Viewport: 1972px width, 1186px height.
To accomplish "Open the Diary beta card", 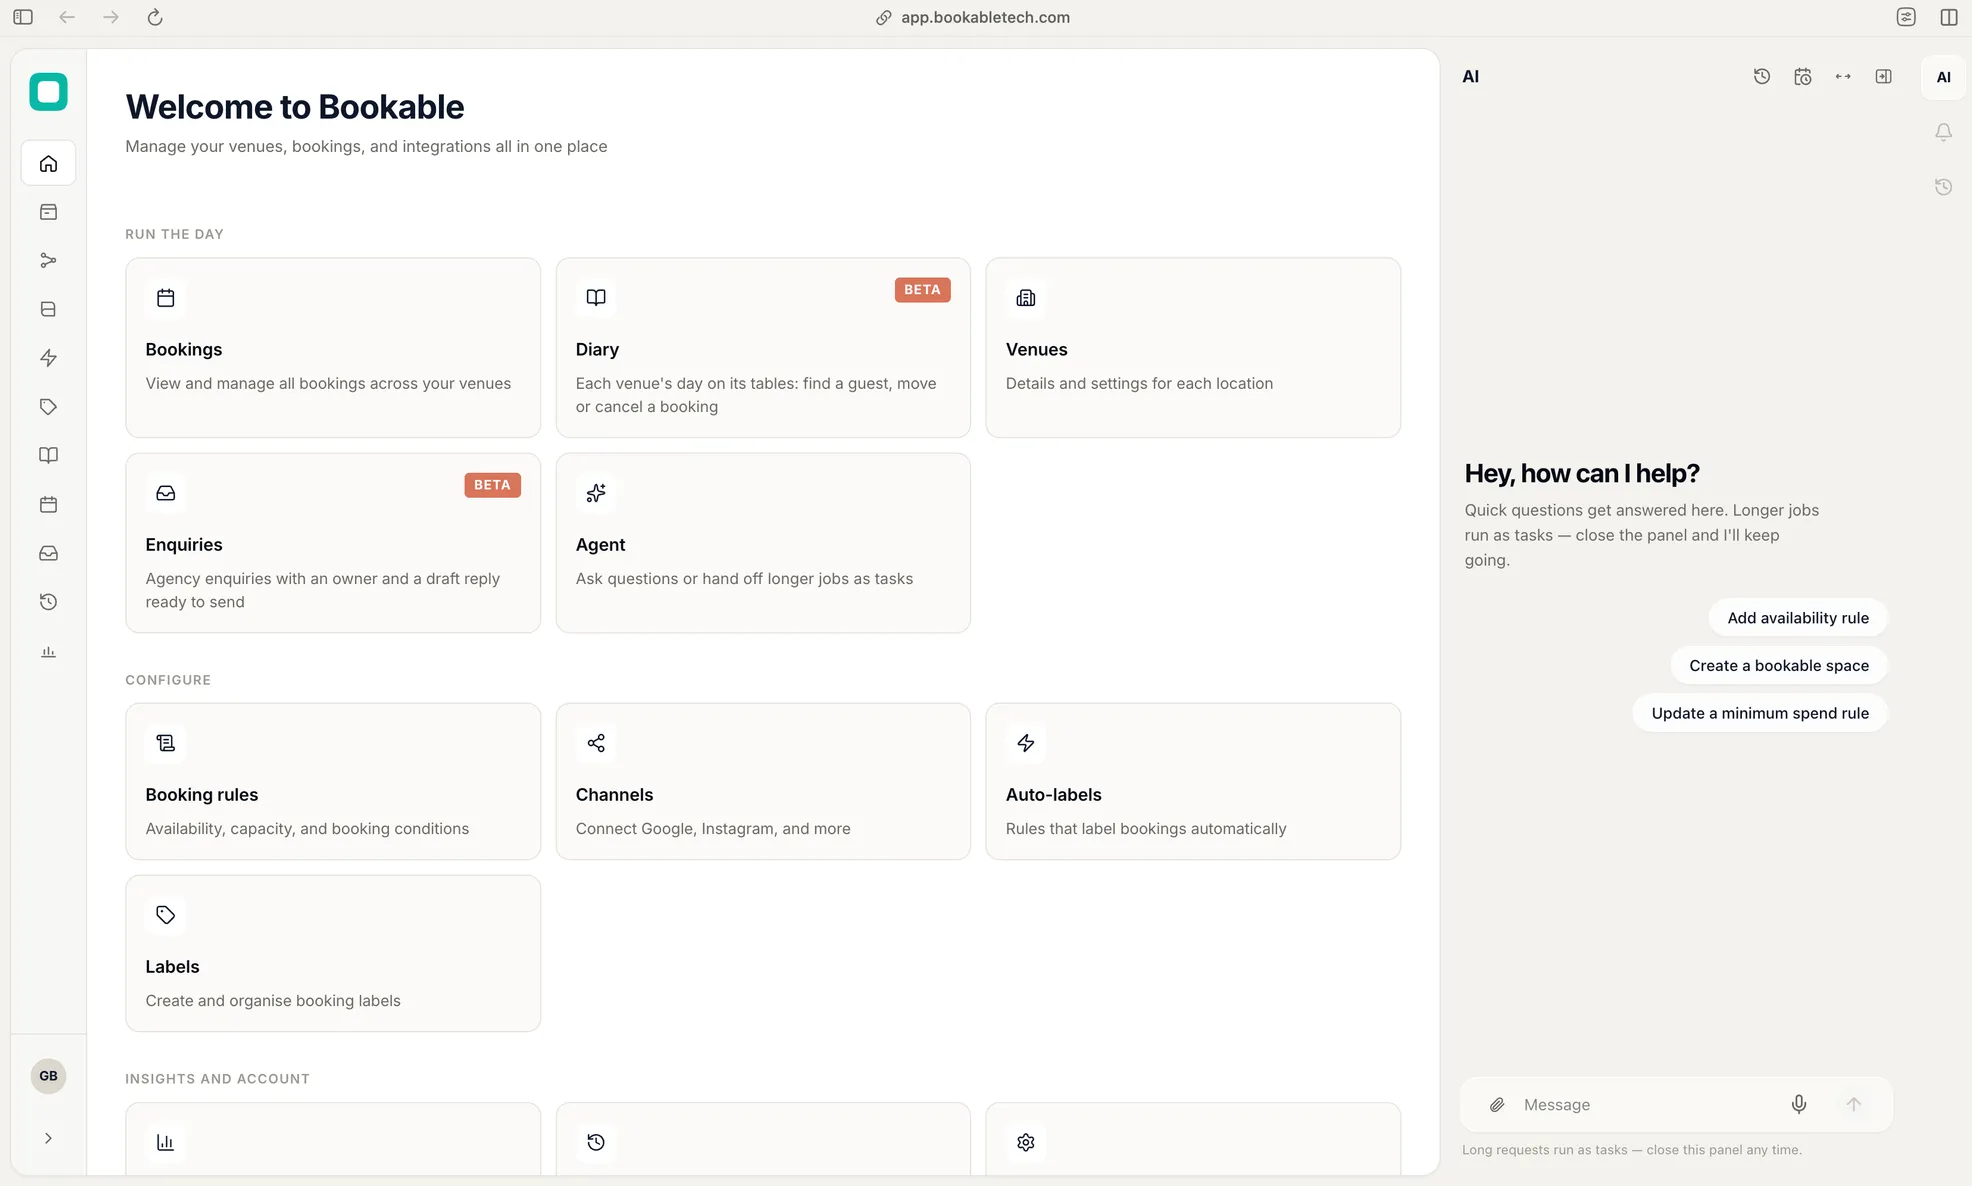I will click(x=763, y=348).
